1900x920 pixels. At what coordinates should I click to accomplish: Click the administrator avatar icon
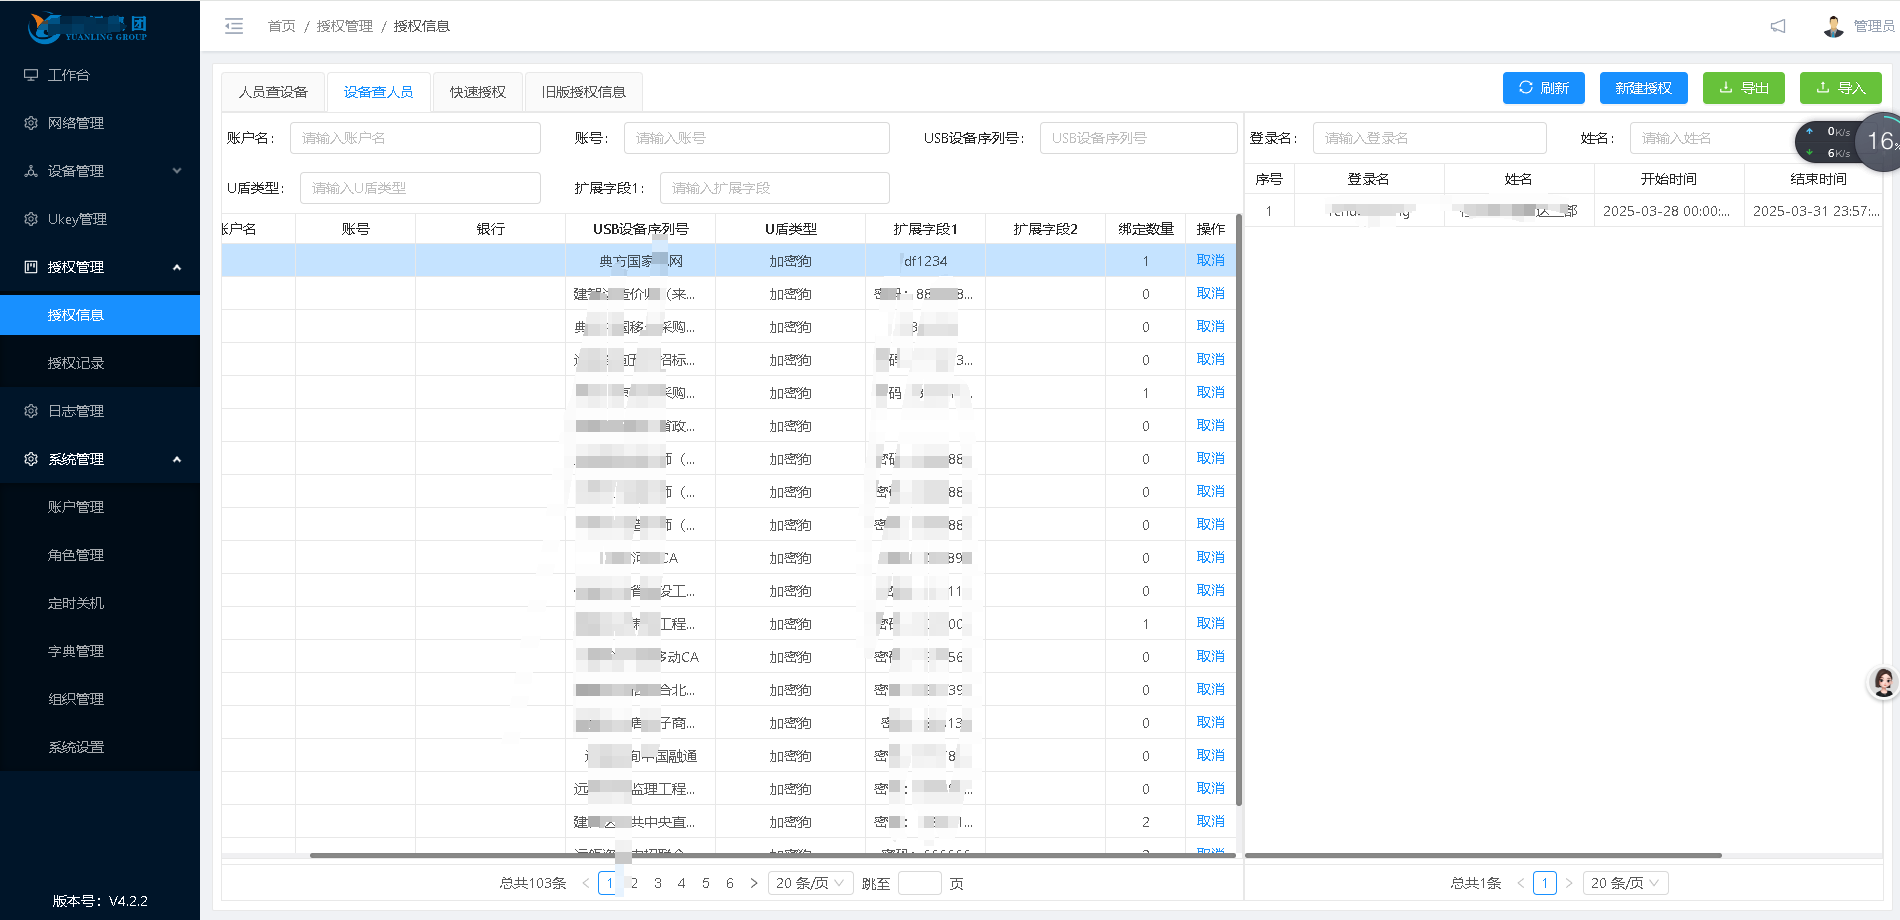click(1833, 26)
